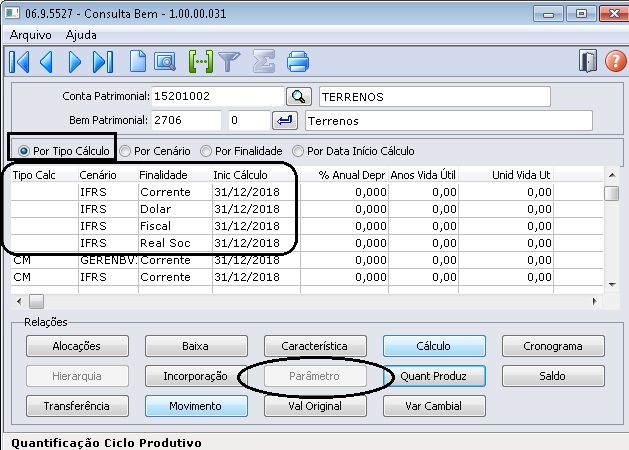Open the Ajuda menu
Image resolution: width=629 pixels, height=450 pixels.
coord(81,35)
